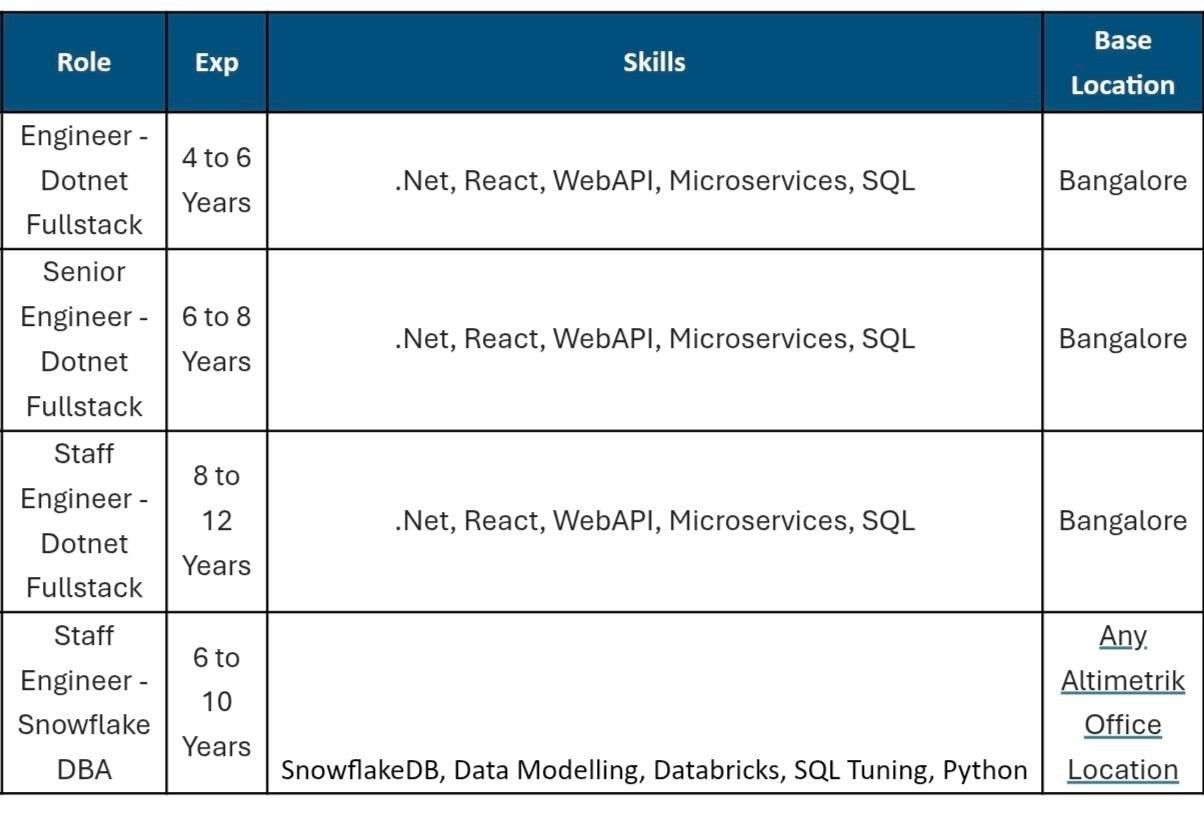This screenshot has height=816, width=1204.
Task: Select the Senior Engineer - Dotnet Fullstack cell
Action: click(x=84, y=340)
